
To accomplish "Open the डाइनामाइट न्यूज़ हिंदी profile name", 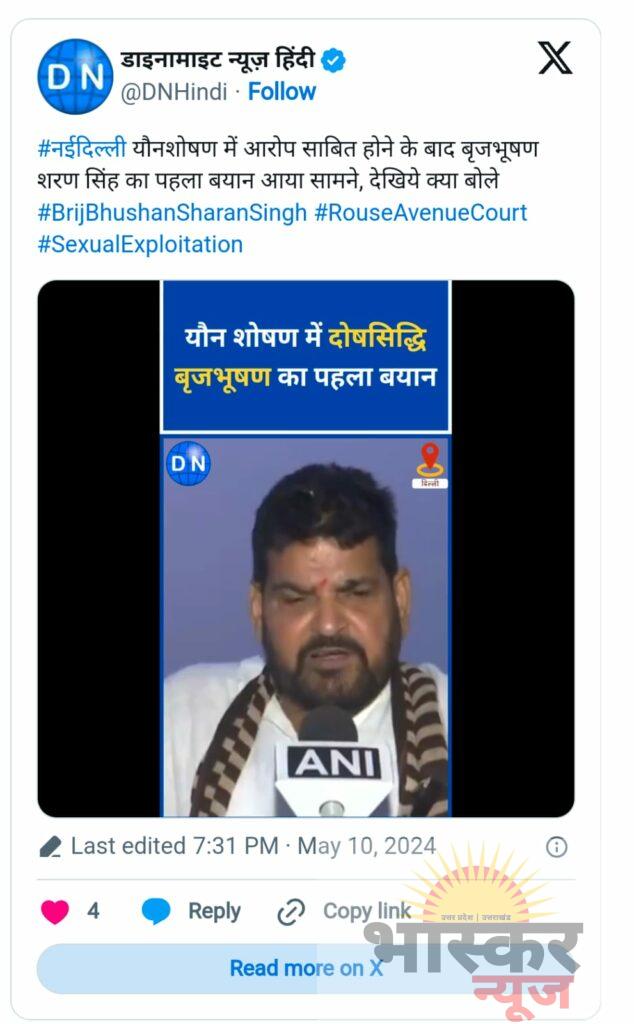I will tap(218, 60).
